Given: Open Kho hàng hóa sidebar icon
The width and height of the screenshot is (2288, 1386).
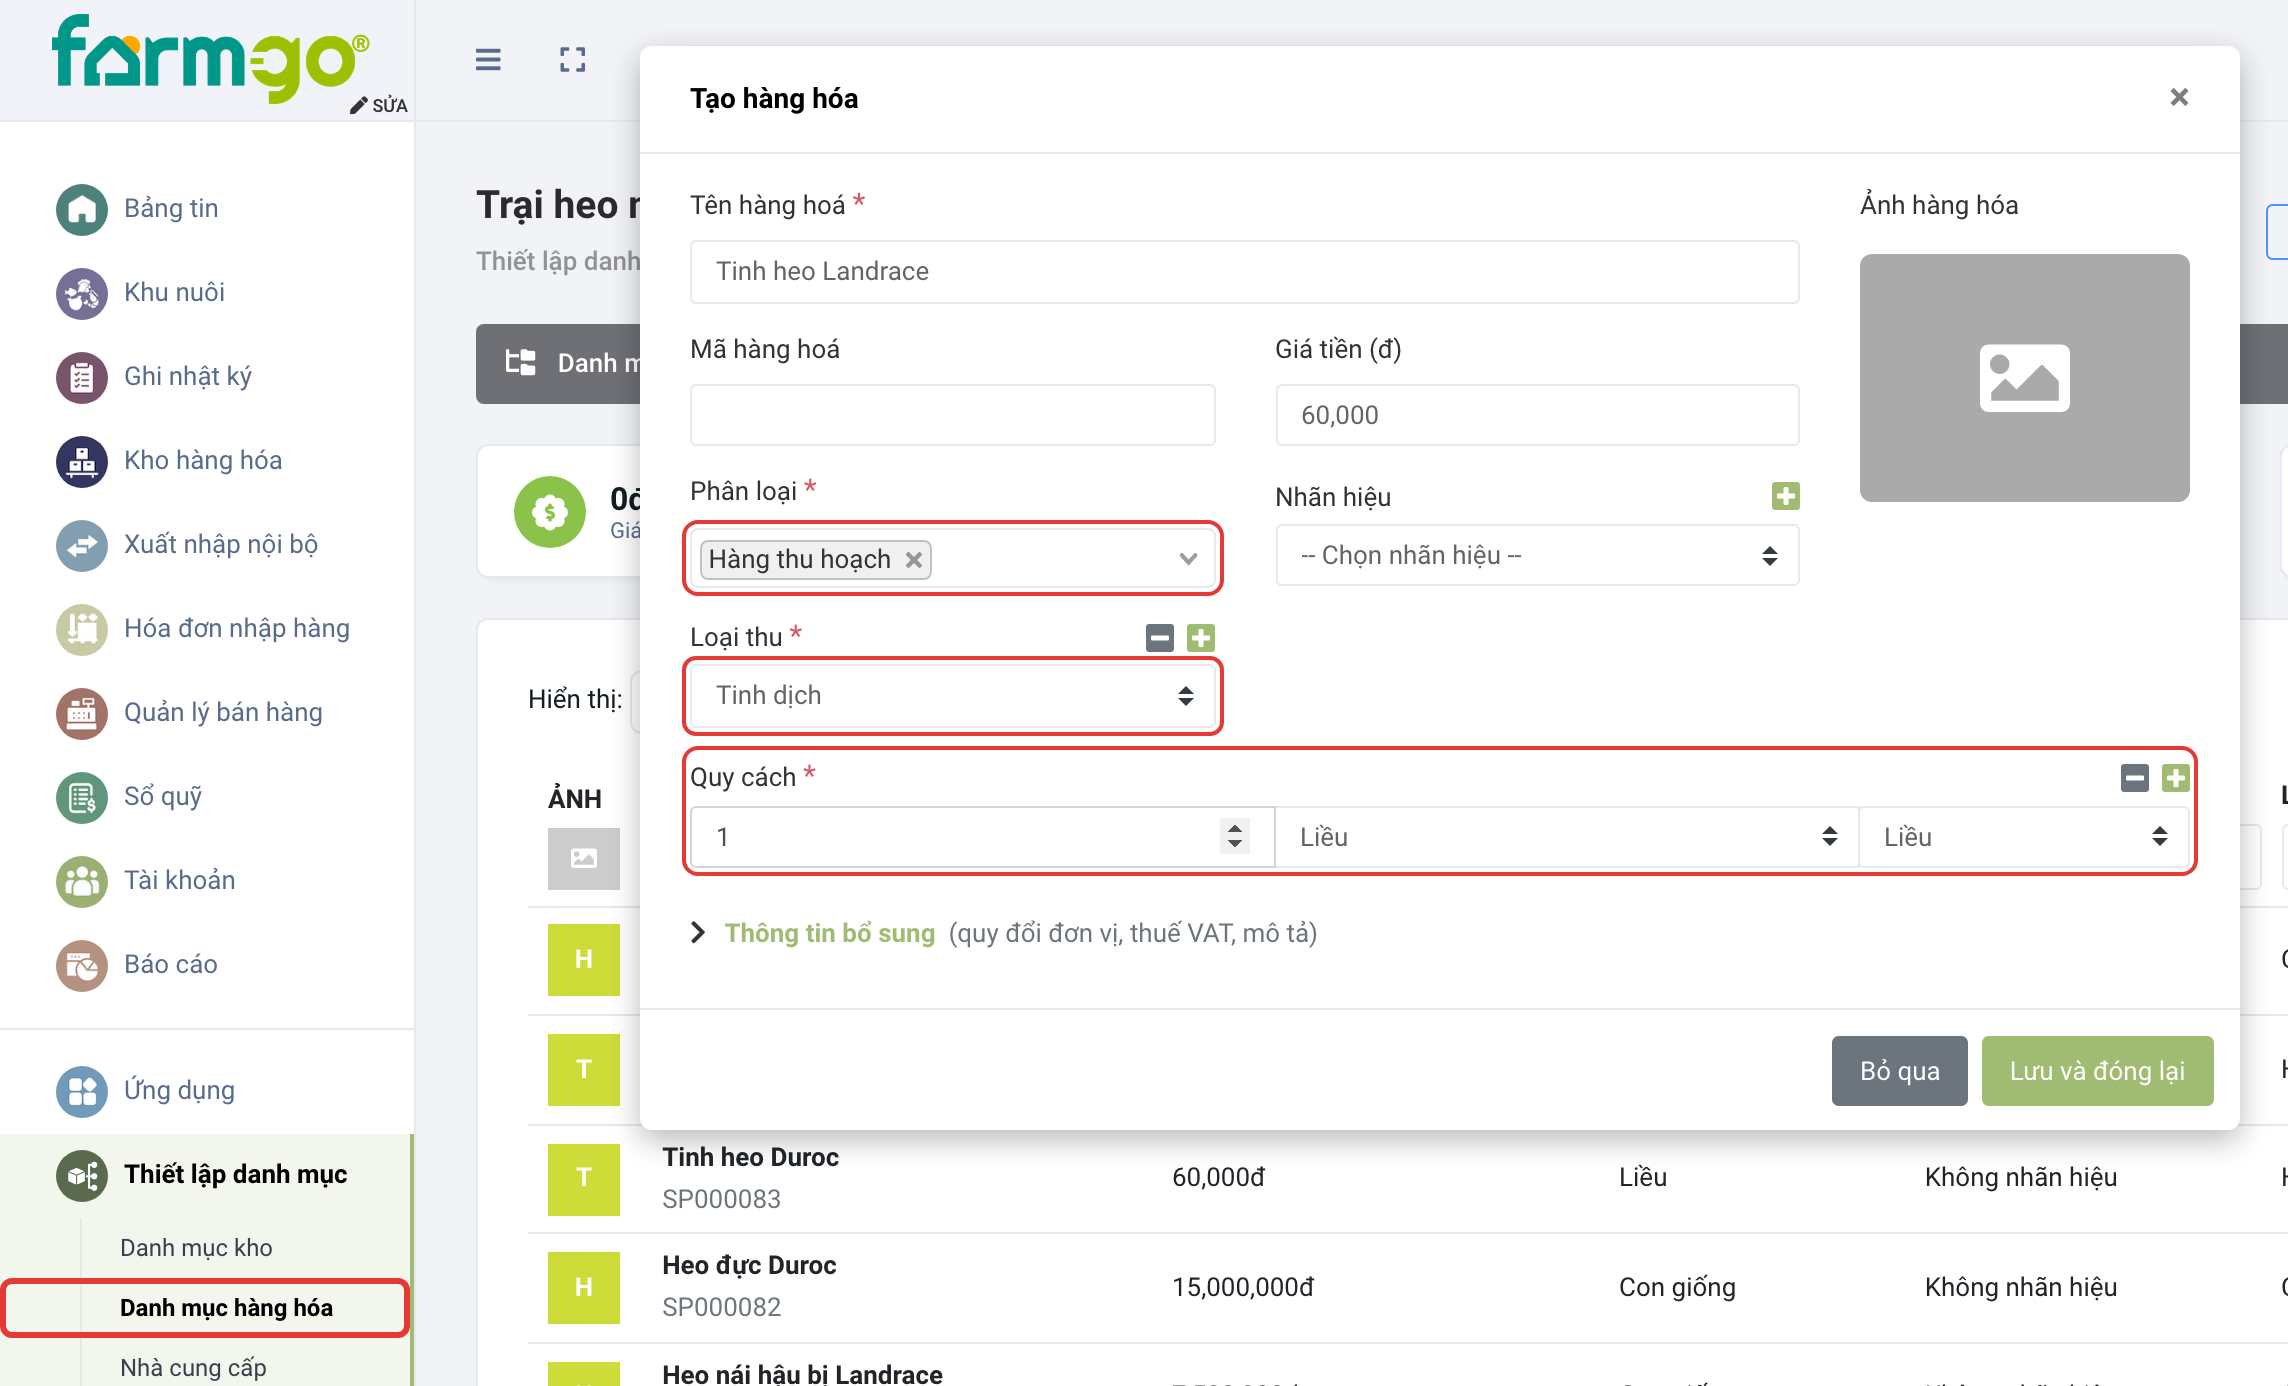Looking at the screenshot, I should coord(82,461).
